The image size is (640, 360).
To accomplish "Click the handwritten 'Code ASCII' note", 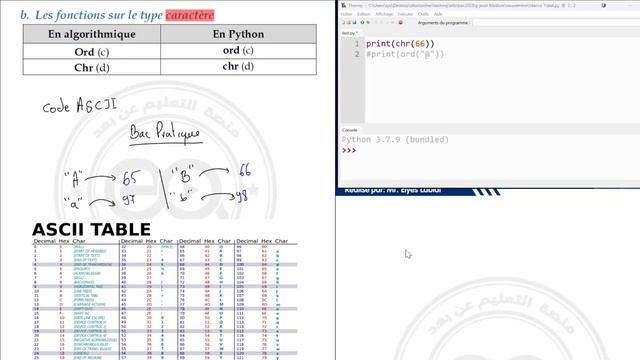I will (x=80, y=105).
